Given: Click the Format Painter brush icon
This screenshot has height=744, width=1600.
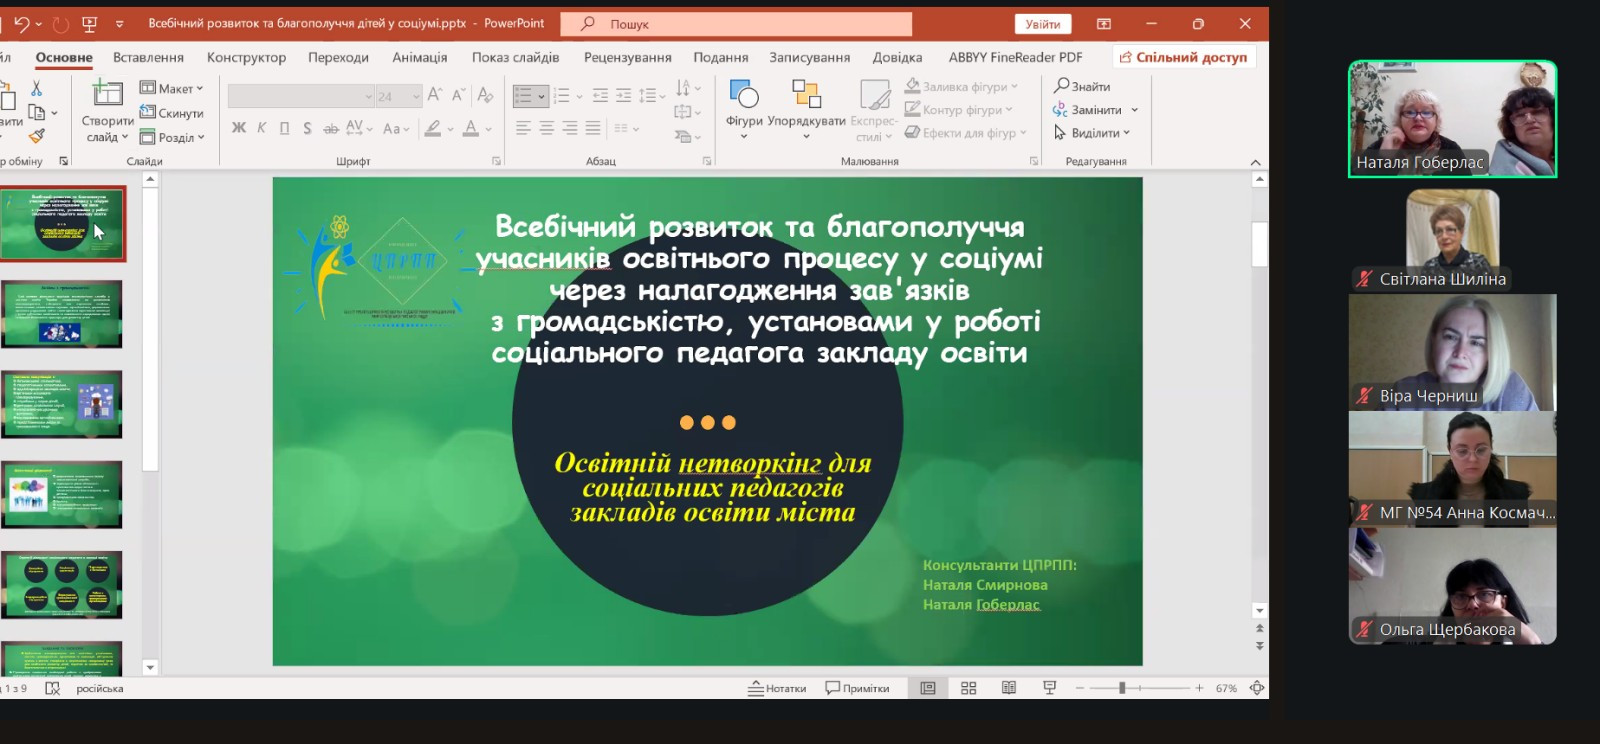Looking at the screenshot, I should (x=37, y=135).
